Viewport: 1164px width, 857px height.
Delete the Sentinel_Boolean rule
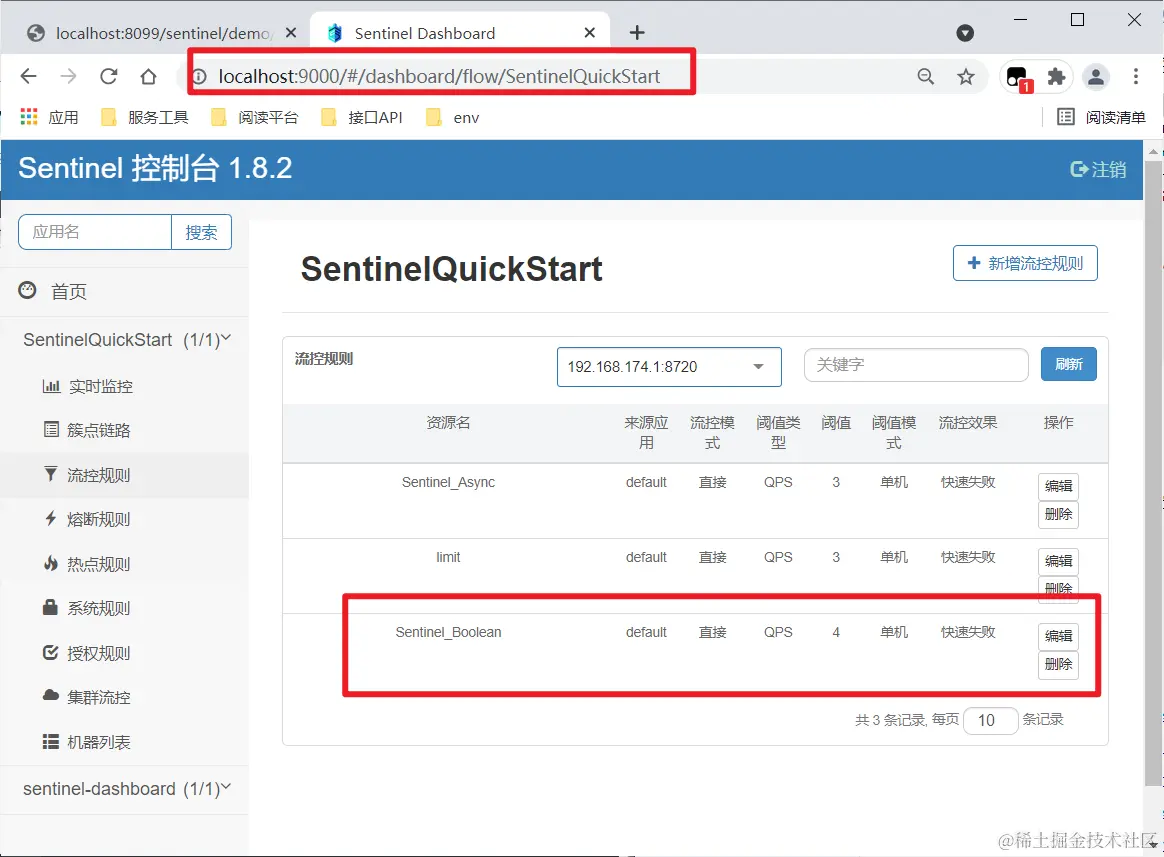(x=1058, y=664)
